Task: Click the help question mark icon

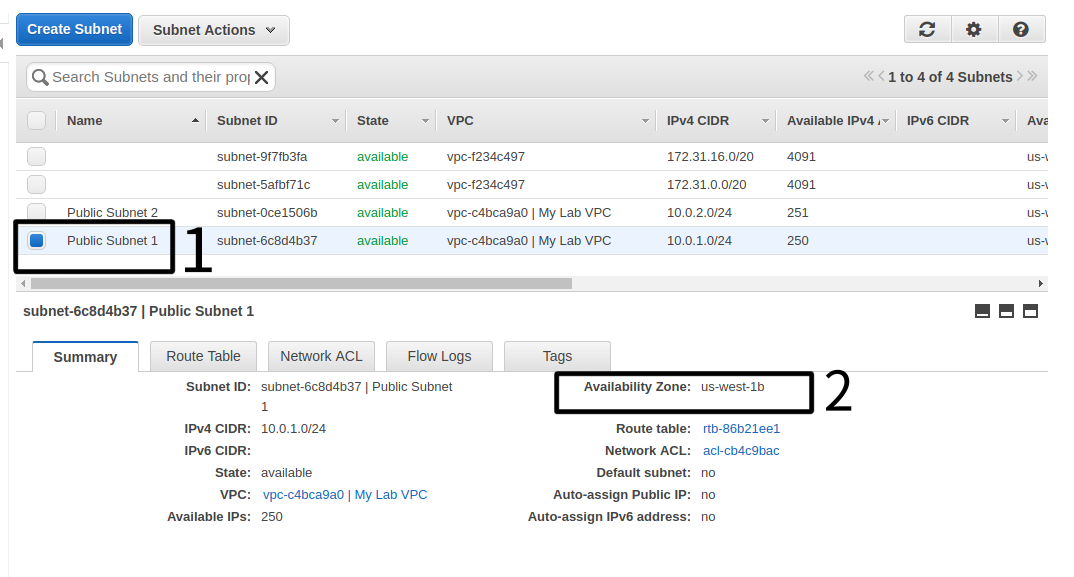Action: coord(1021,30)
